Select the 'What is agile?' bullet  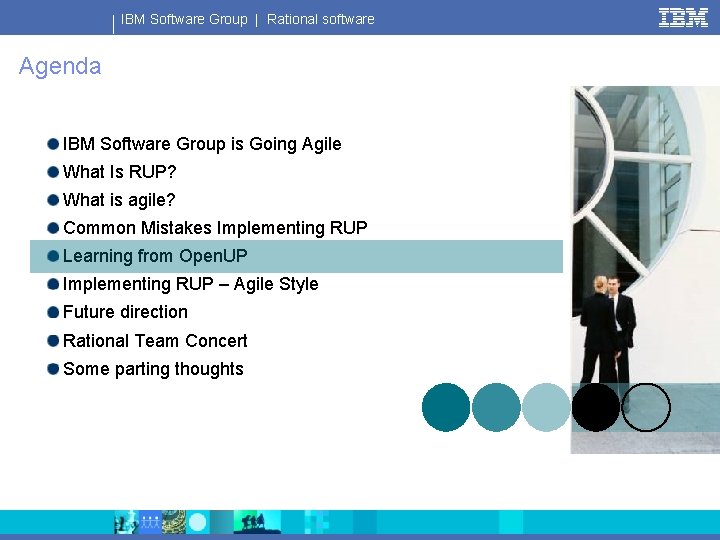tap(119, 200)
